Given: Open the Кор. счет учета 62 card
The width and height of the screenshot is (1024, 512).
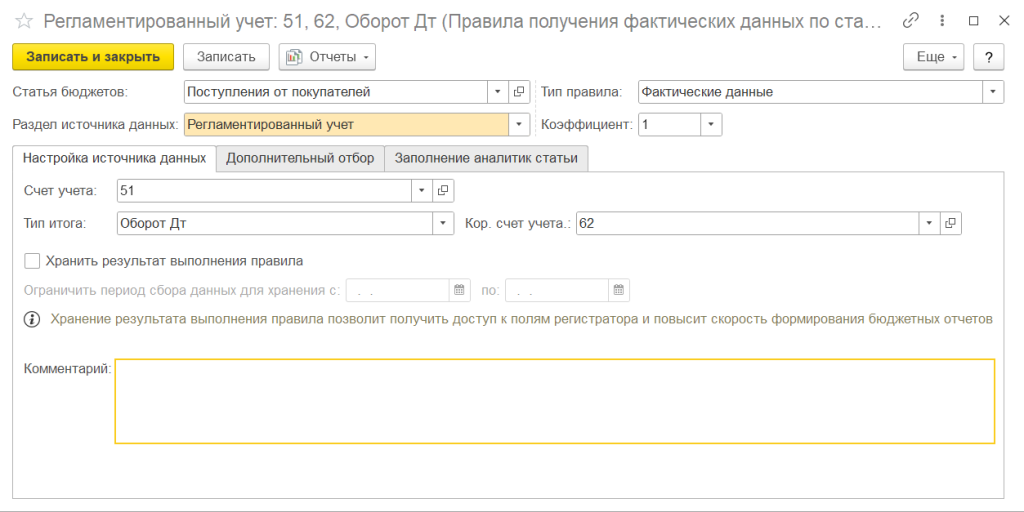Looking at the screenshot, I should coord(951,223).
